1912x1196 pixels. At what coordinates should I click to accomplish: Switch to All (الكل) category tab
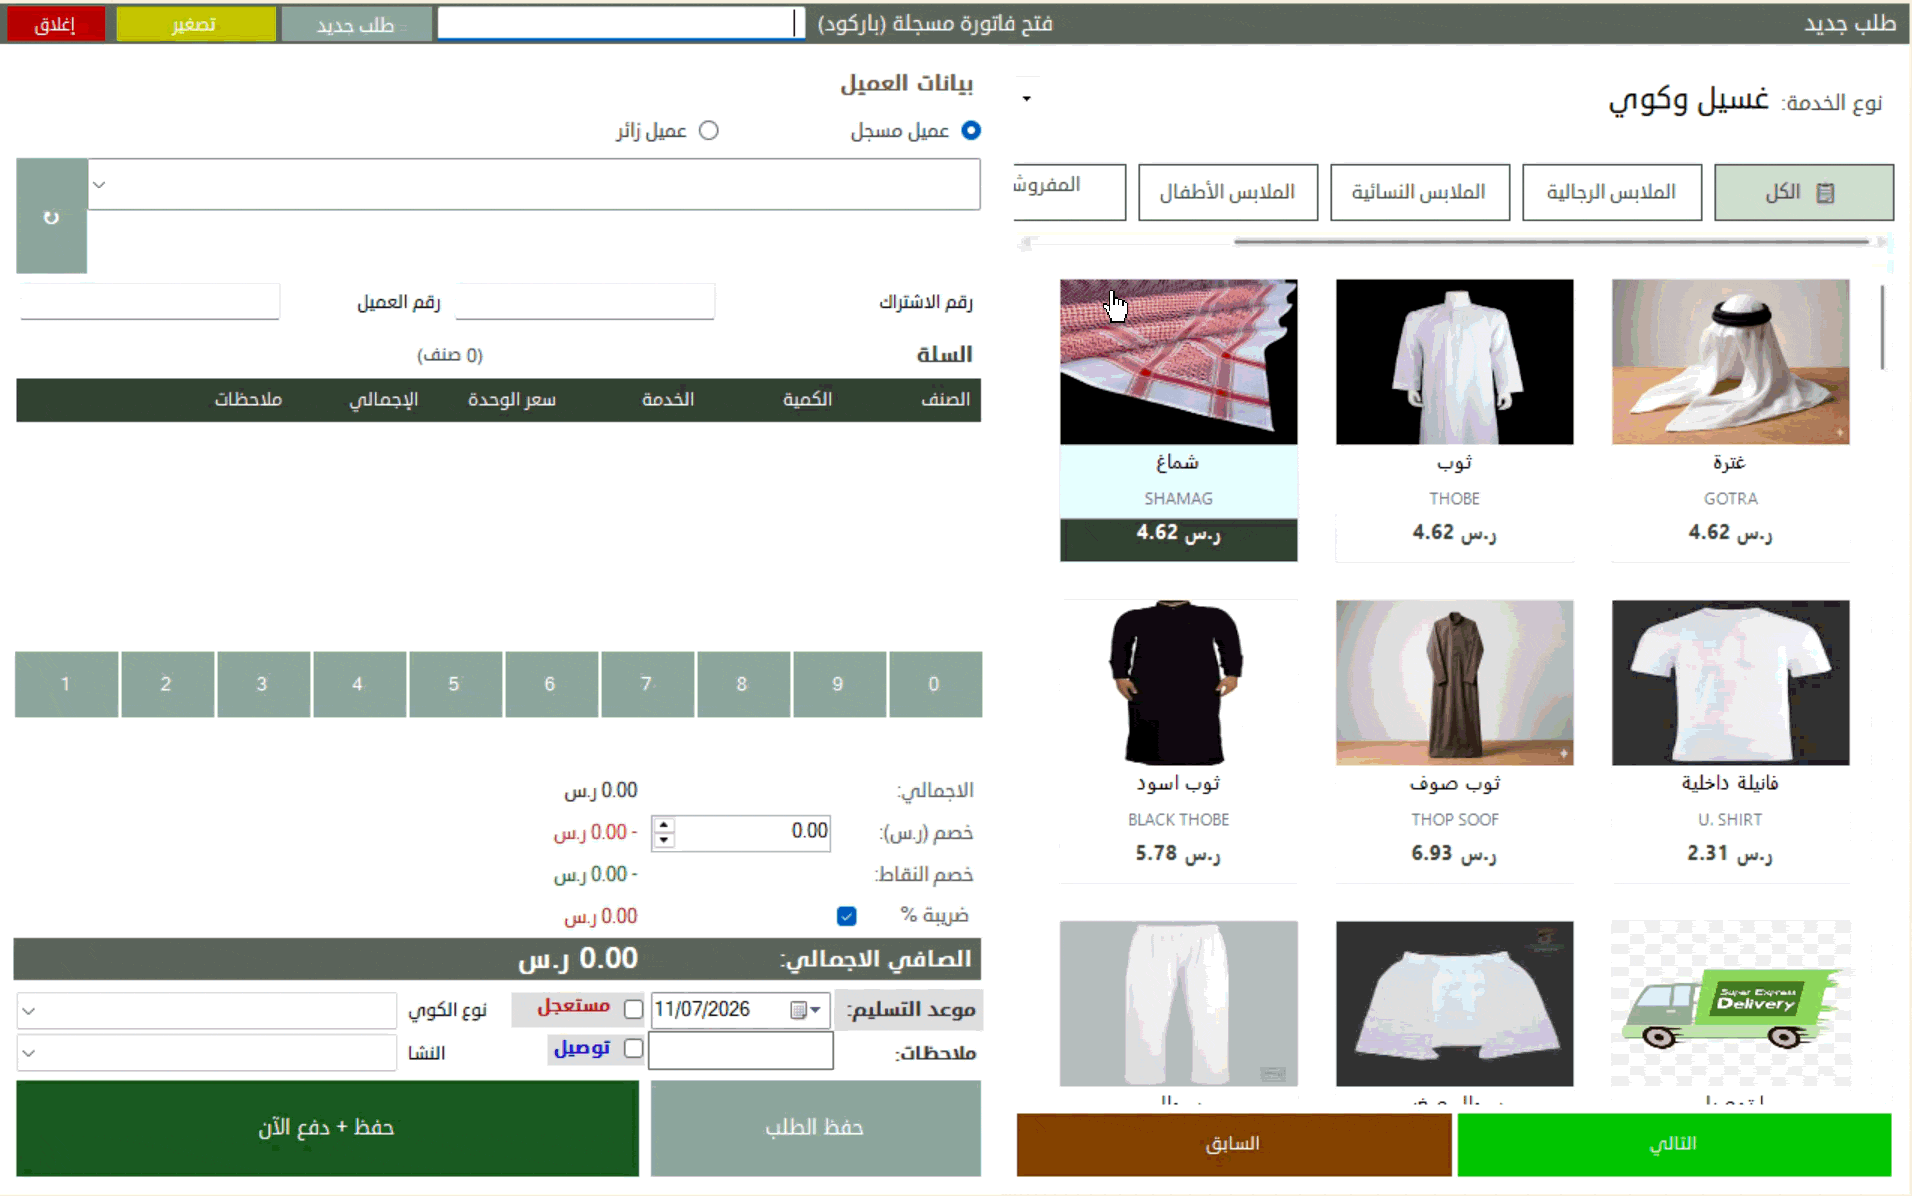pyautogui.click(x=1803, y=192)
